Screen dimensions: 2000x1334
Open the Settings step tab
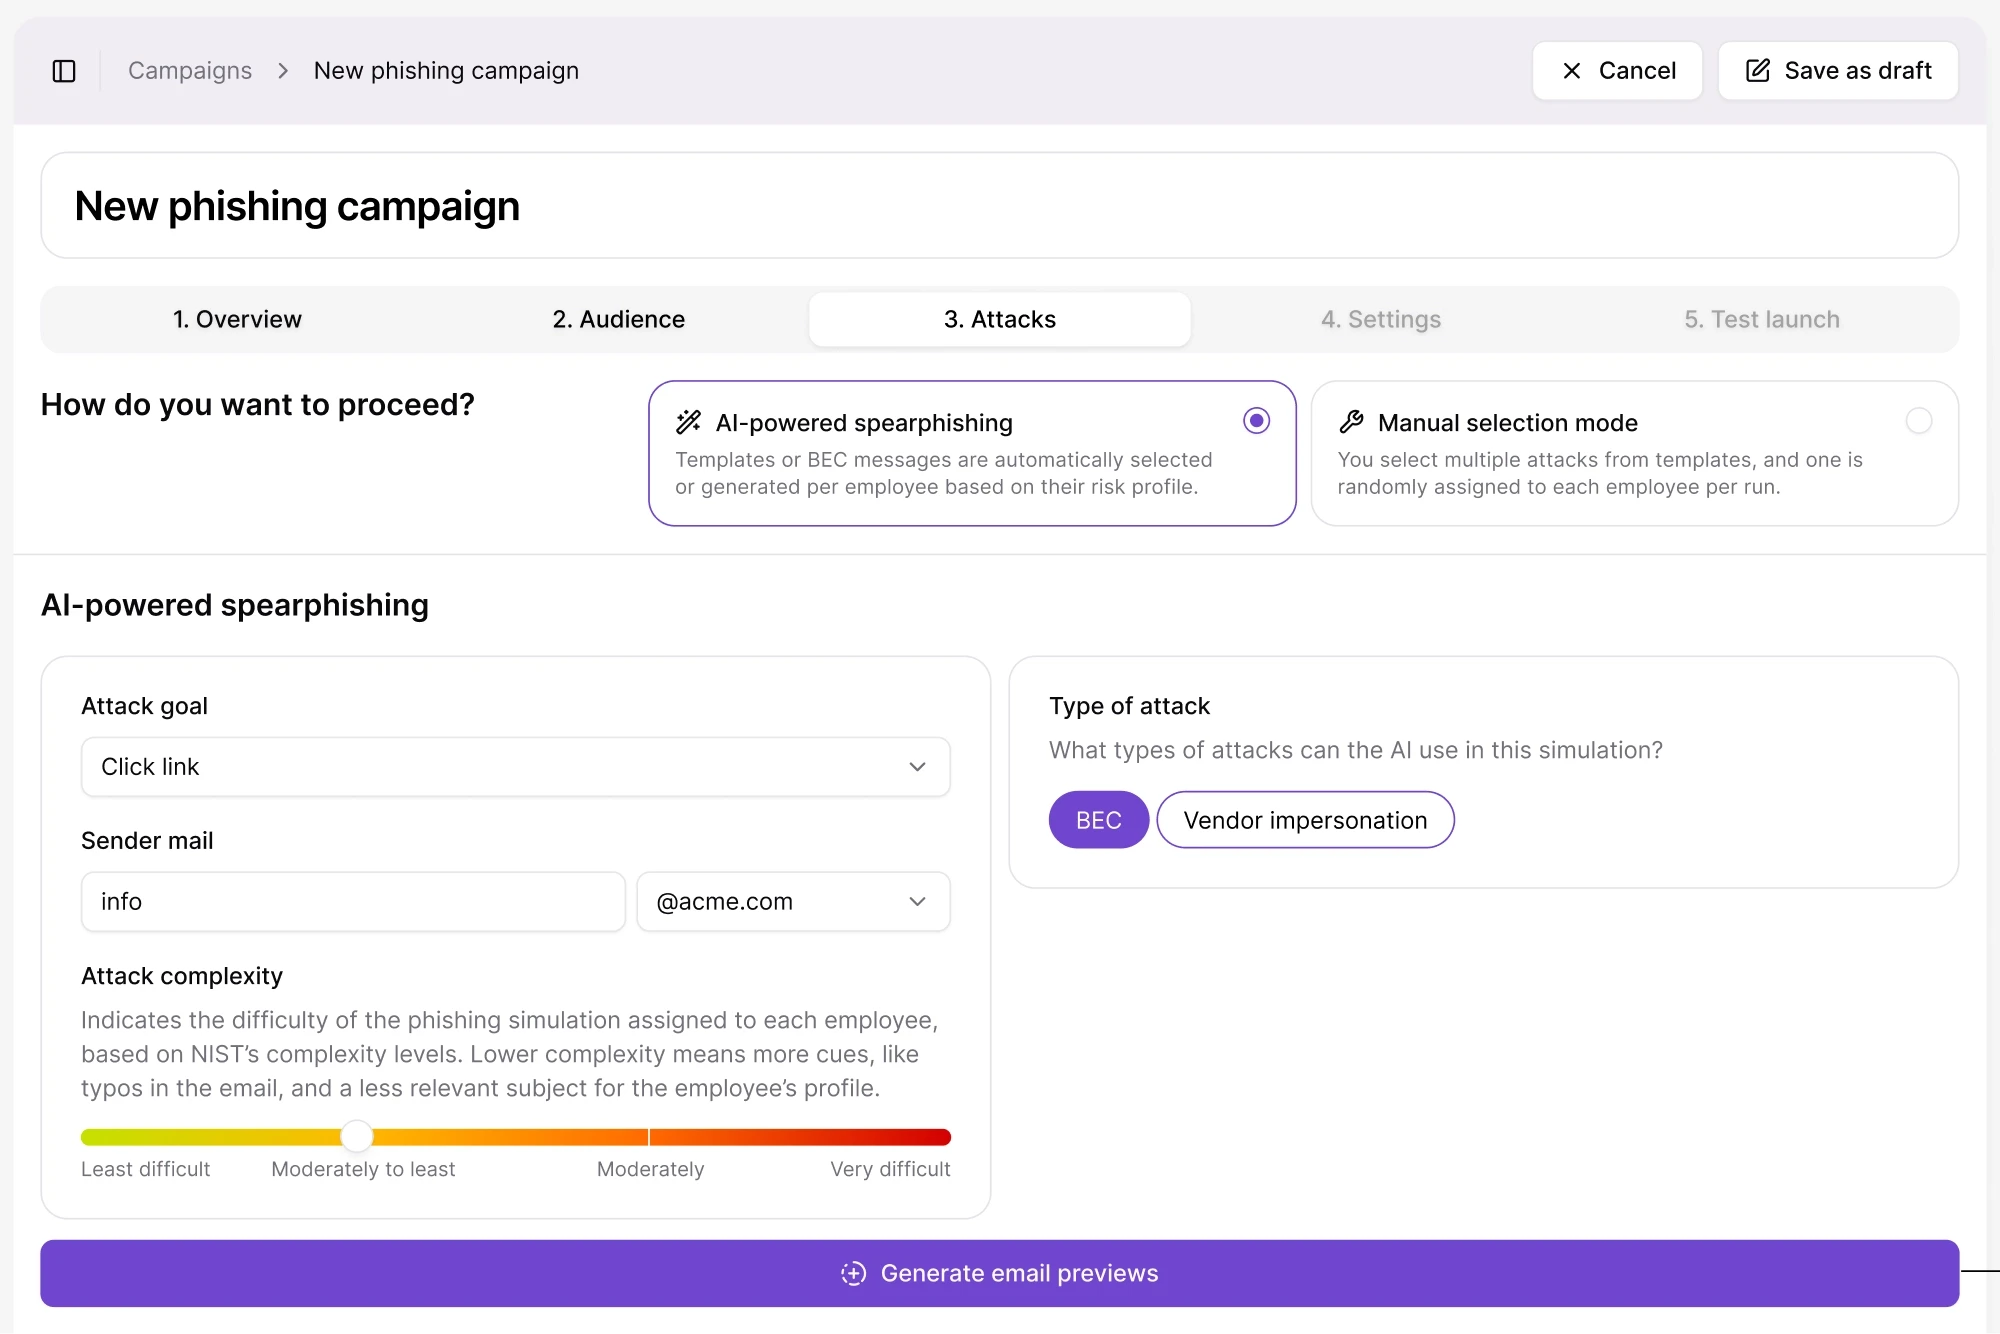pos(1380,320)
